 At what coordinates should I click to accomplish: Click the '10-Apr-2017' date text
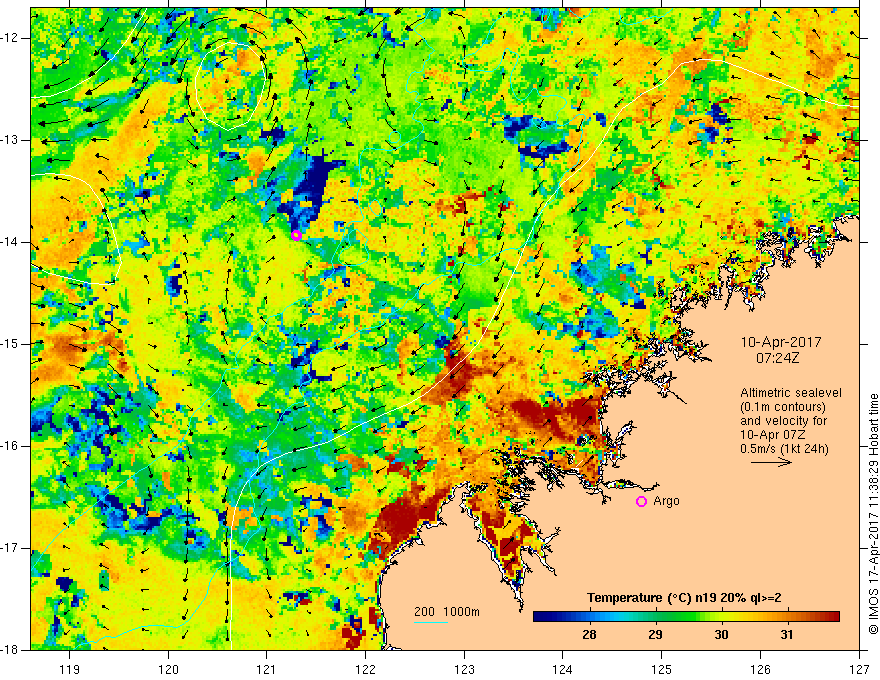tap(781, 342)
